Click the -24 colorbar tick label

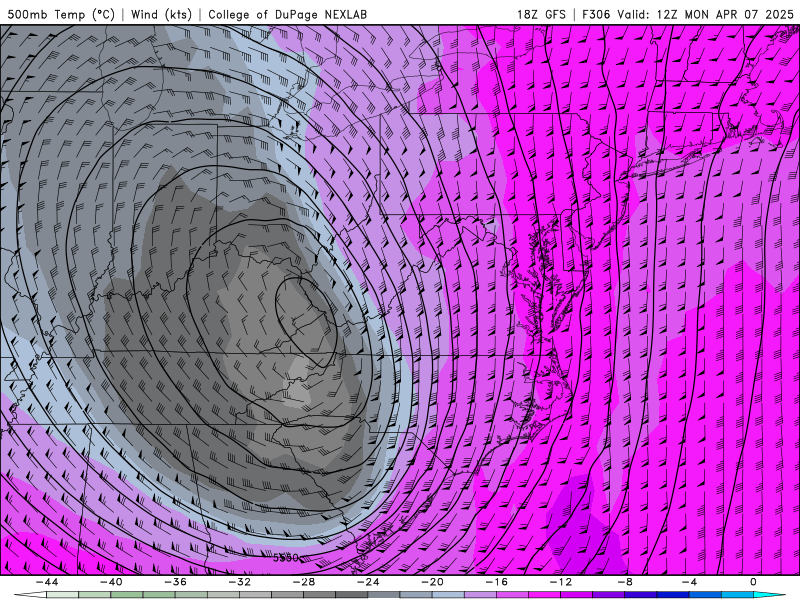click(x=368, y=582)
